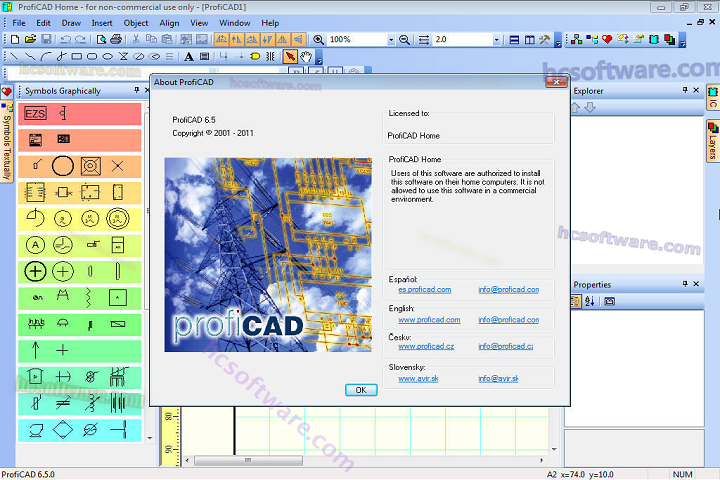Screen dimensions: 720x480
Task: Open the Object menu
Action: click(x=136, y=23)
